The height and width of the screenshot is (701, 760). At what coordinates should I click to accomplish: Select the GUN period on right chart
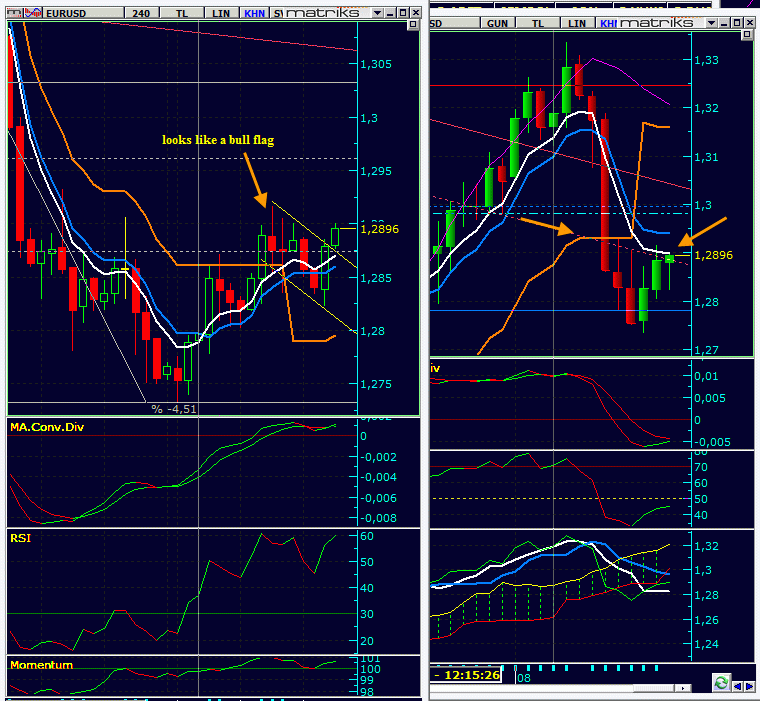pos(497,22)
